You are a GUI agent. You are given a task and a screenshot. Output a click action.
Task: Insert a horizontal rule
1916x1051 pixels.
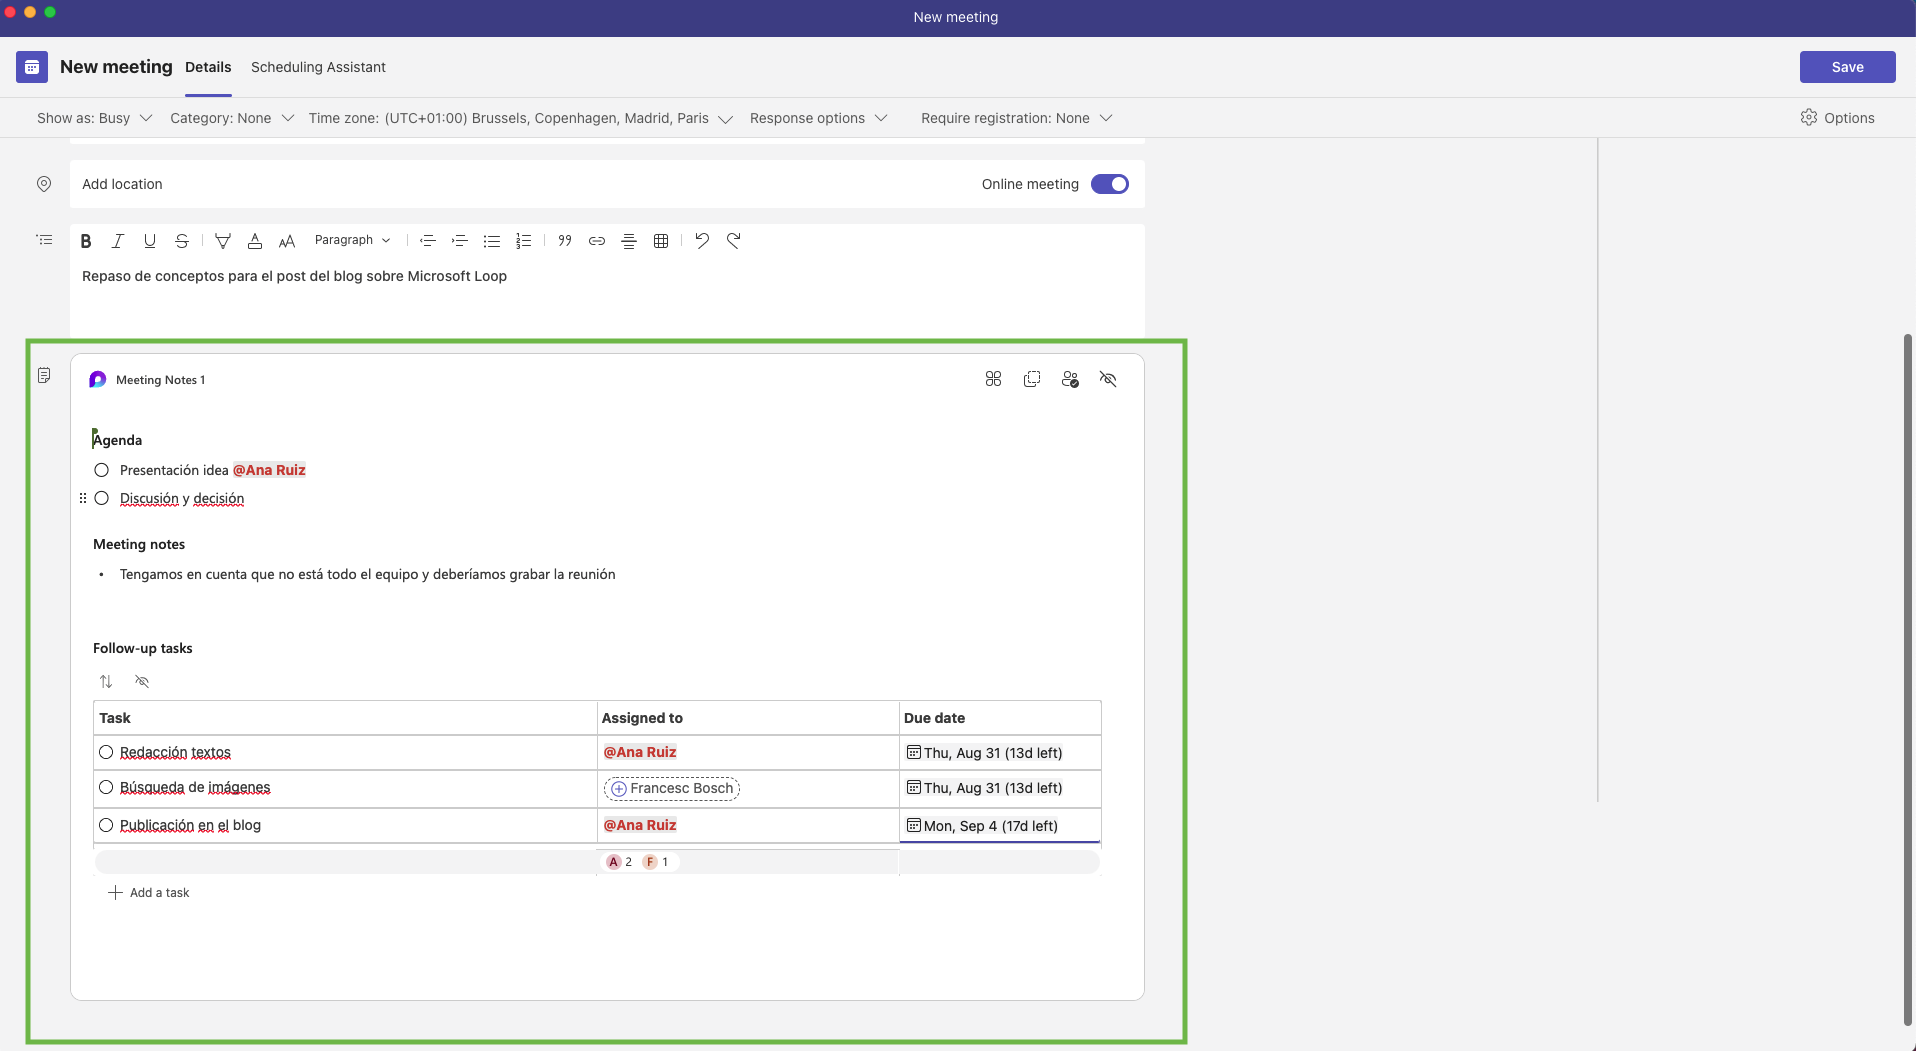tap(629, 241)
